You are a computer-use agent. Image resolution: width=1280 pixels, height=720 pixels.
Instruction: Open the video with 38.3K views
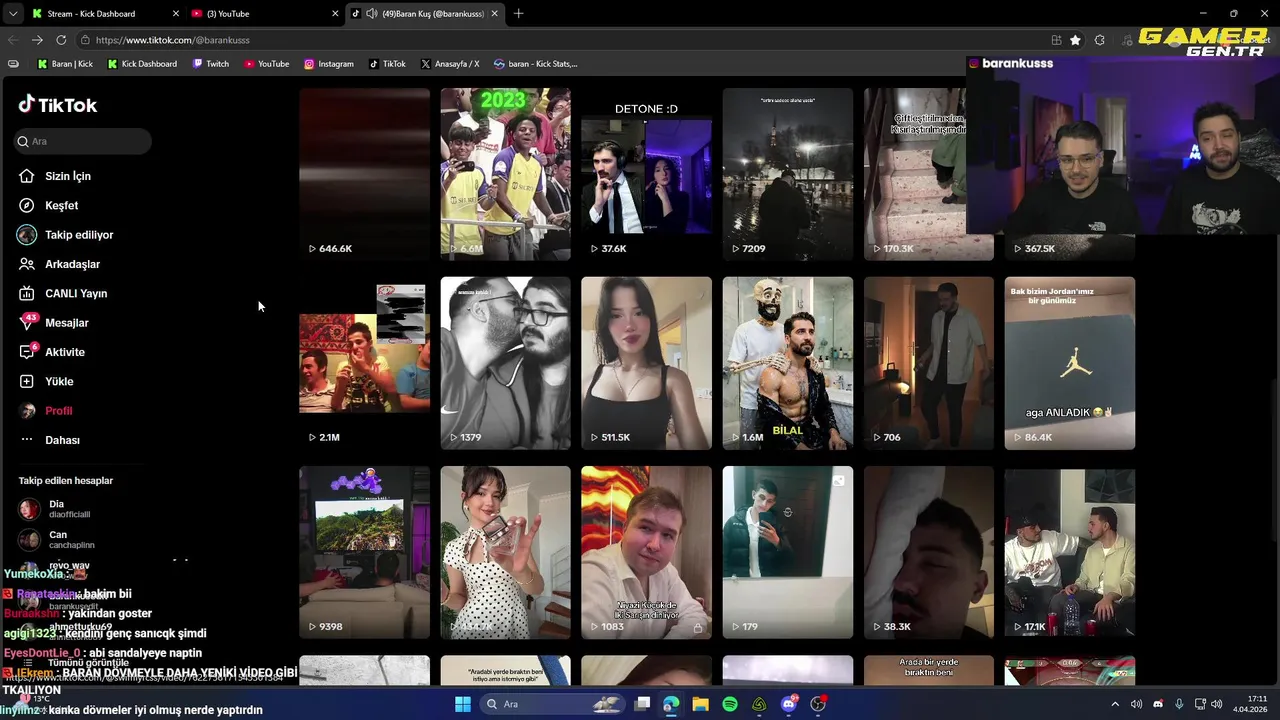point(929,552)
